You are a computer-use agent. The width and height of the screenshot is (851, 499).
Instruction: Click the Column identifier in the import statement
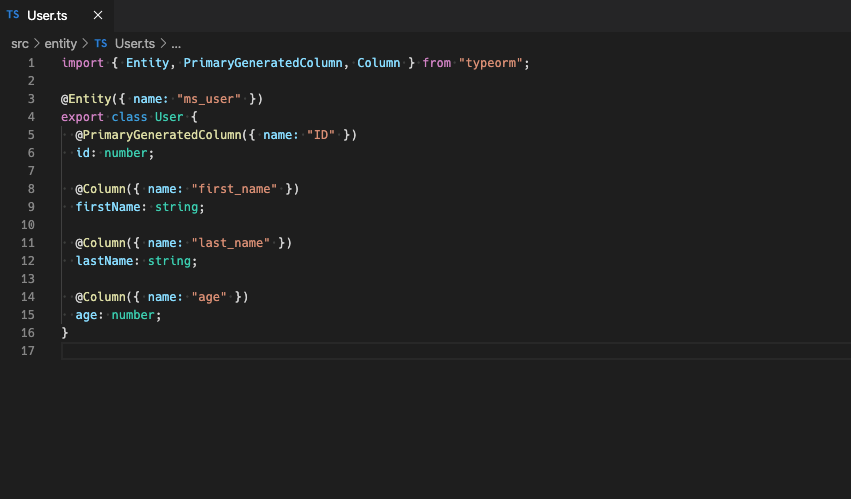pyautogui.click(x=378, y=63)
